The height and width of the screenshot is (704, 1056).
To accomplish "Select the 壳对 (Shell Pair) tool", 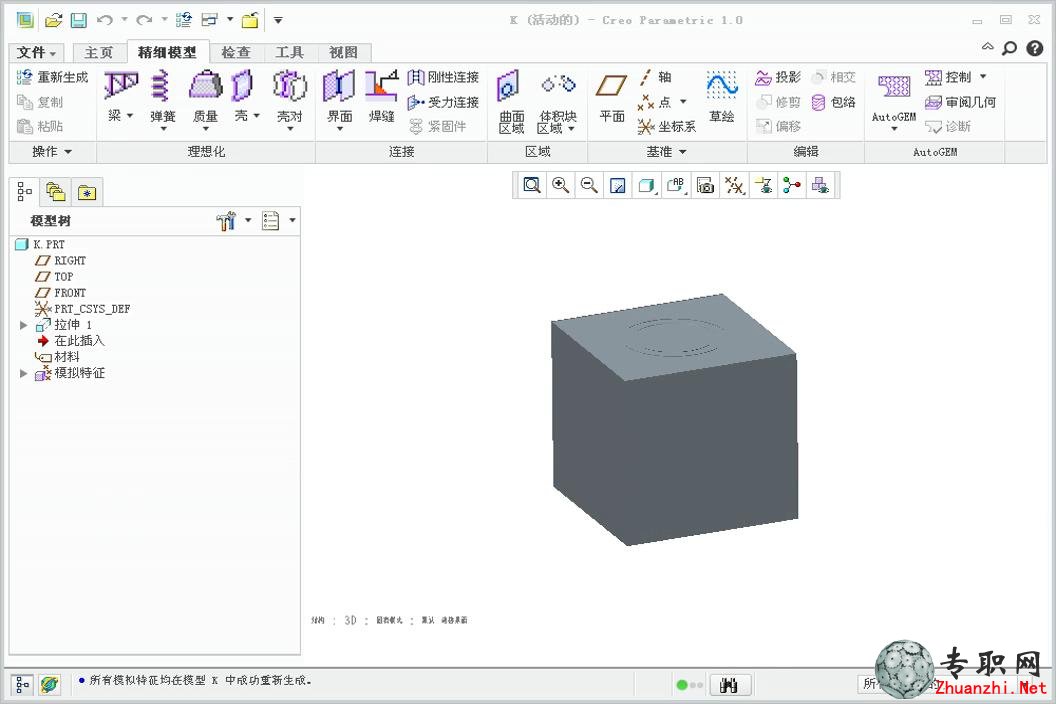I will pos(290,100).
